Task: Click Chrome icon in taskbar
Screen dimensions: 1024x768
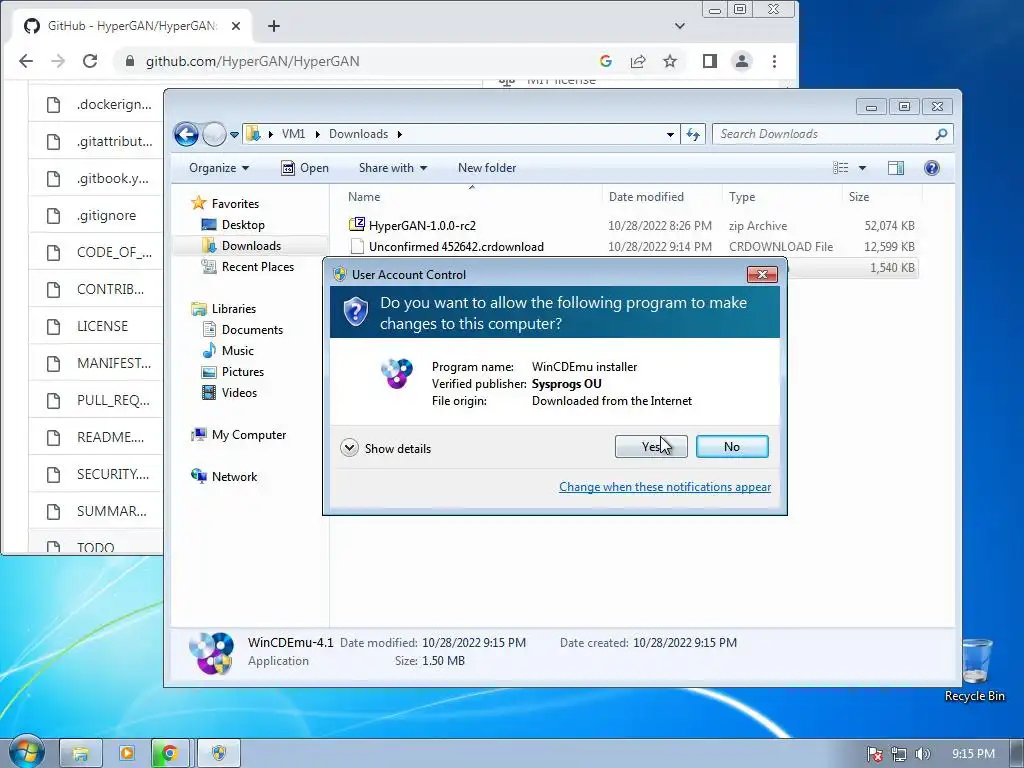Action: click(170, 754)
